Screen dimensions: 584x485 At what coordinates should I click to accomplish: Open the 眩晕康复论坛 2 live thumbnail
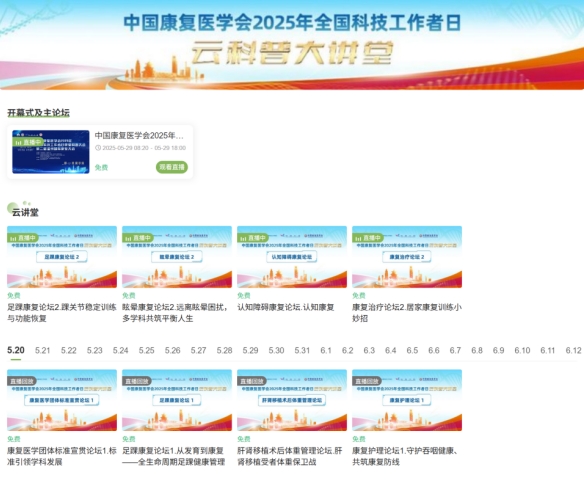pyautogui.click(x=177, y=257)
